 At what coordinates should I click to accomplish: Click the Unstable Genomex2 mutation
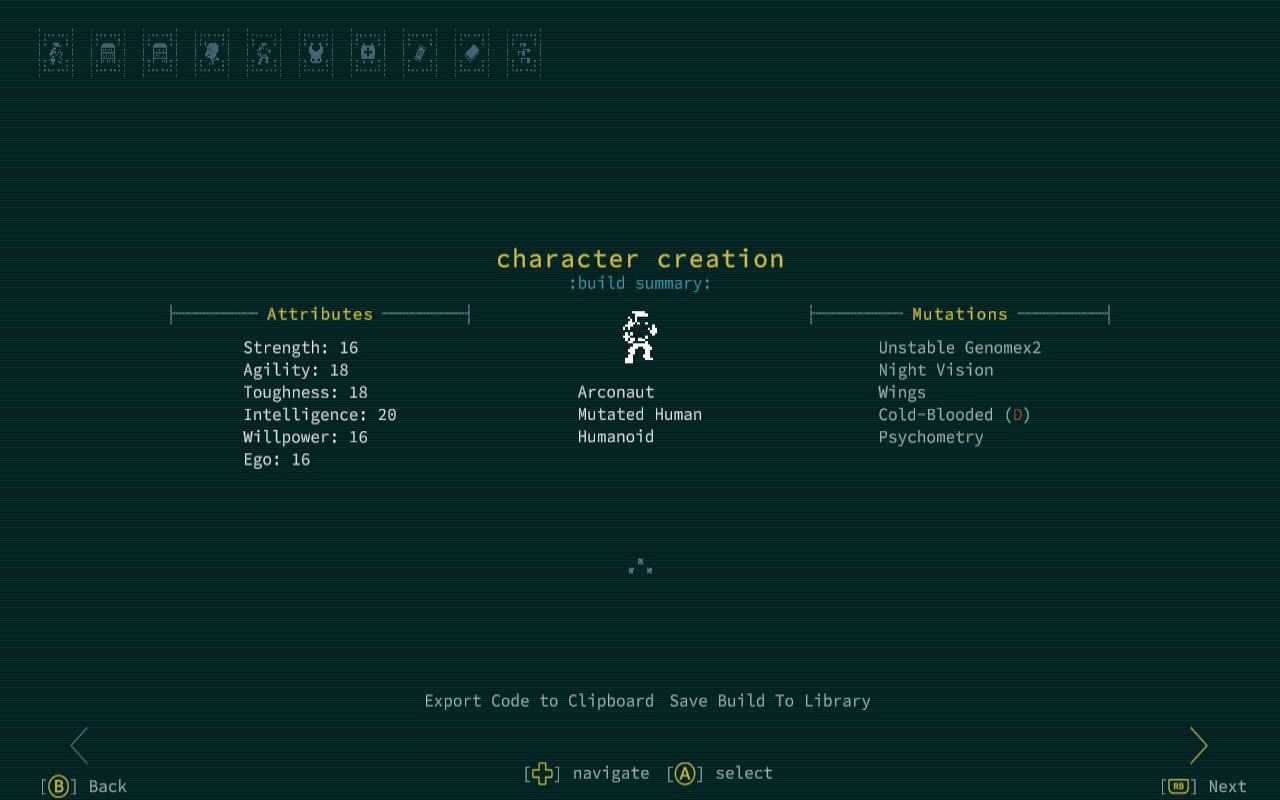coord(960,348)
